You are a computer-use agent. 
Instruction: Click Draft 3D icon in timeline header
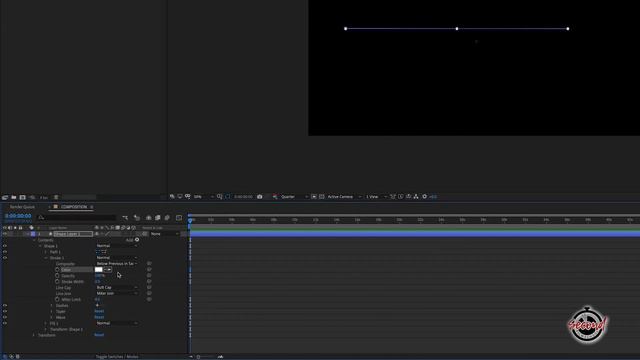[137, 218]
